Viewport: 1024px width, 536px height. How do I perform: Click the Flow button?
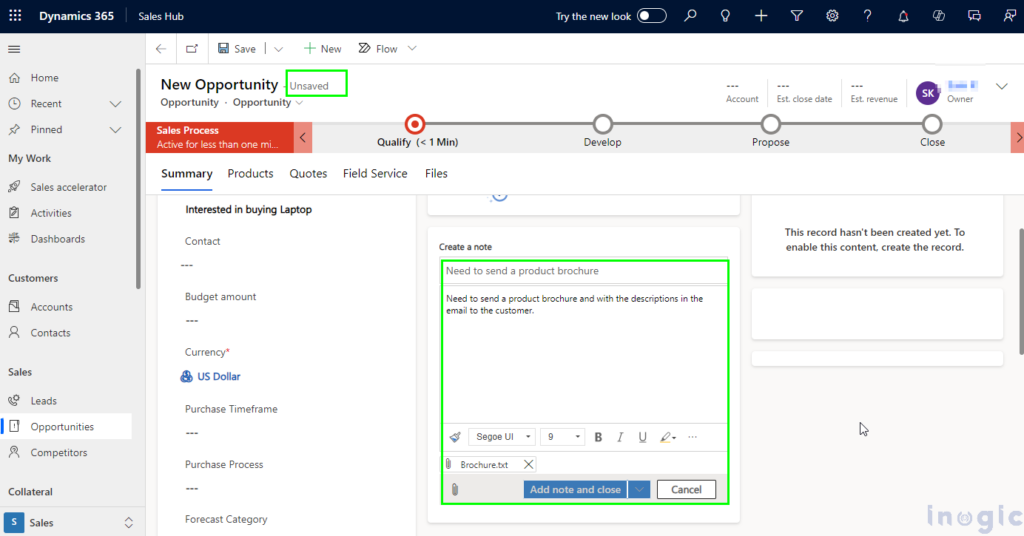coord(378,49)
